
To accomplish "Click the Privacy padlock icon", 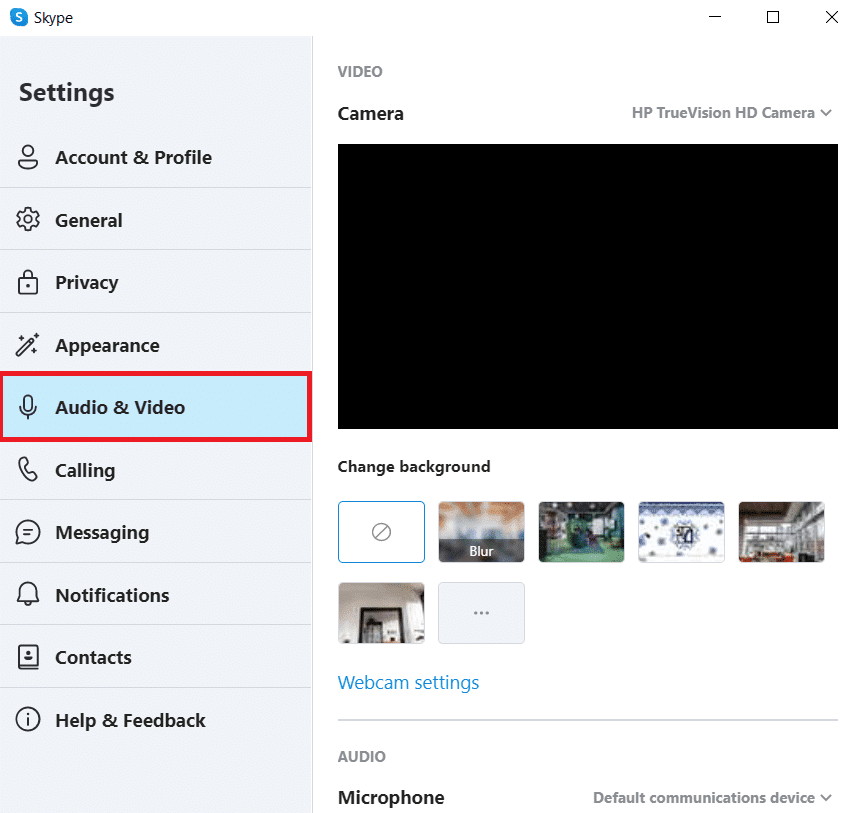I will coord(28,282).
